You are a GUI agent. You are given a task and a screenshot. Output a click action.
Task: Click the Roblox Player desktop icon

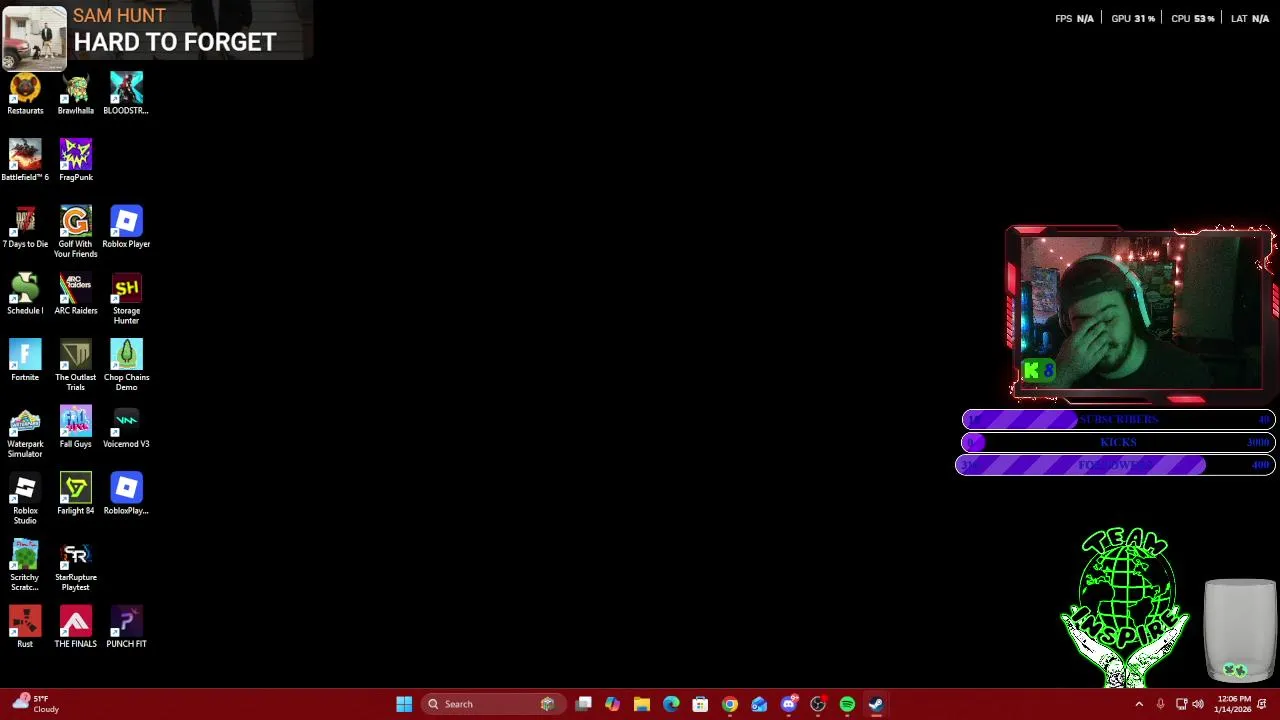(126, 228)
